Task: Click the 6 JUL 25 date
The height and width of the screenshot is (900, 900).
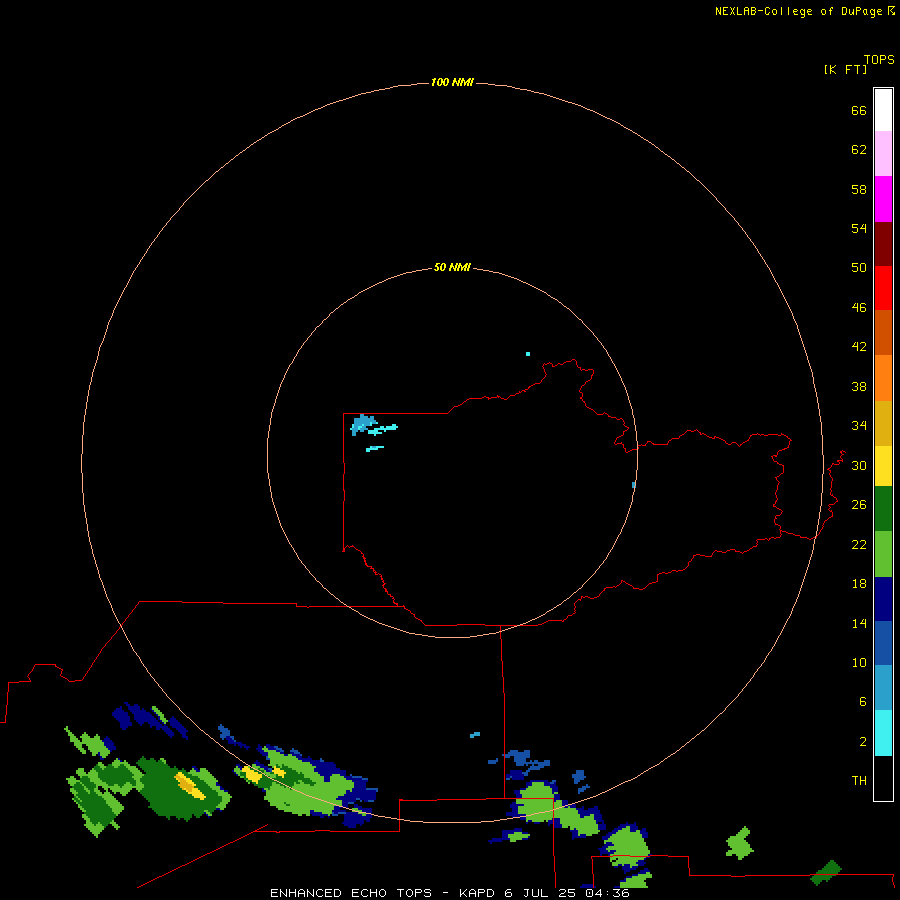Action: point(540,893)
